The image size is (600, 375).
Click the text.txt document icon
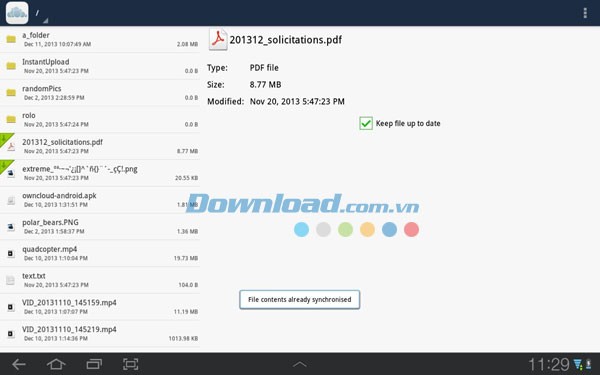click(11, 280)
